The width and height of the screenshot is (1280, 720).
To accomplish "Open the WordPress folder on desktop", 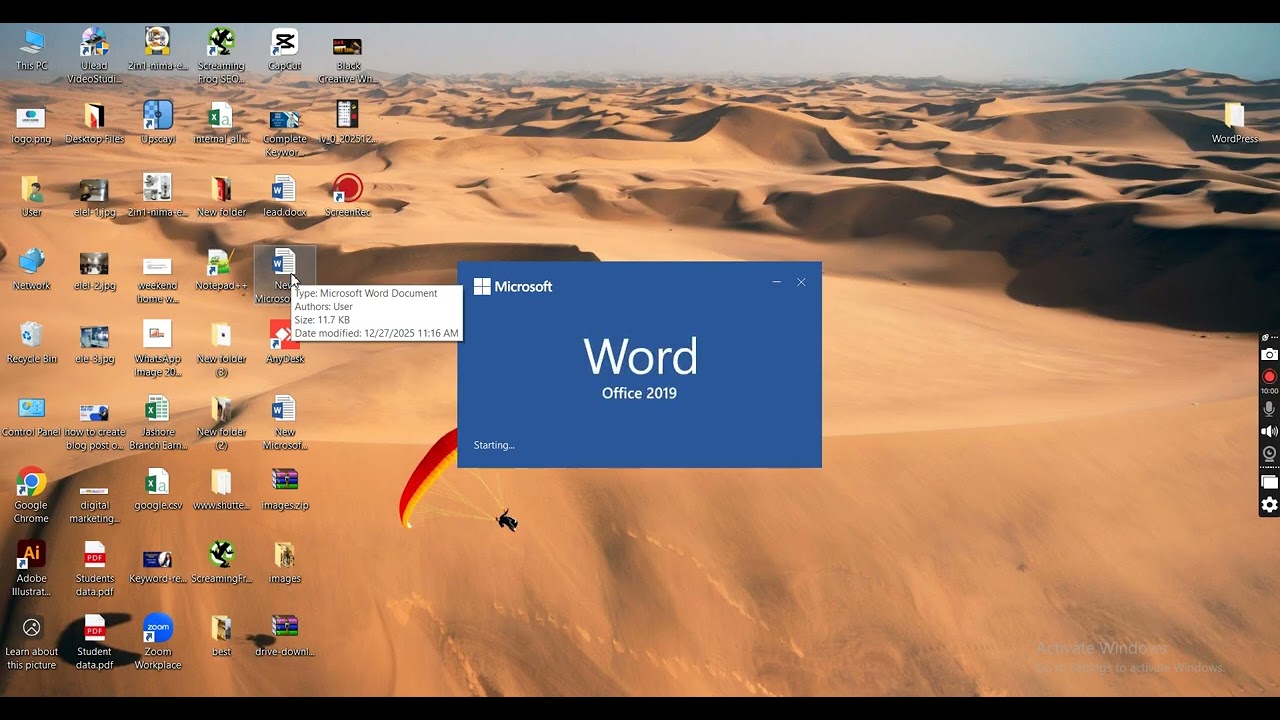I will click(x=1235, y=123).
